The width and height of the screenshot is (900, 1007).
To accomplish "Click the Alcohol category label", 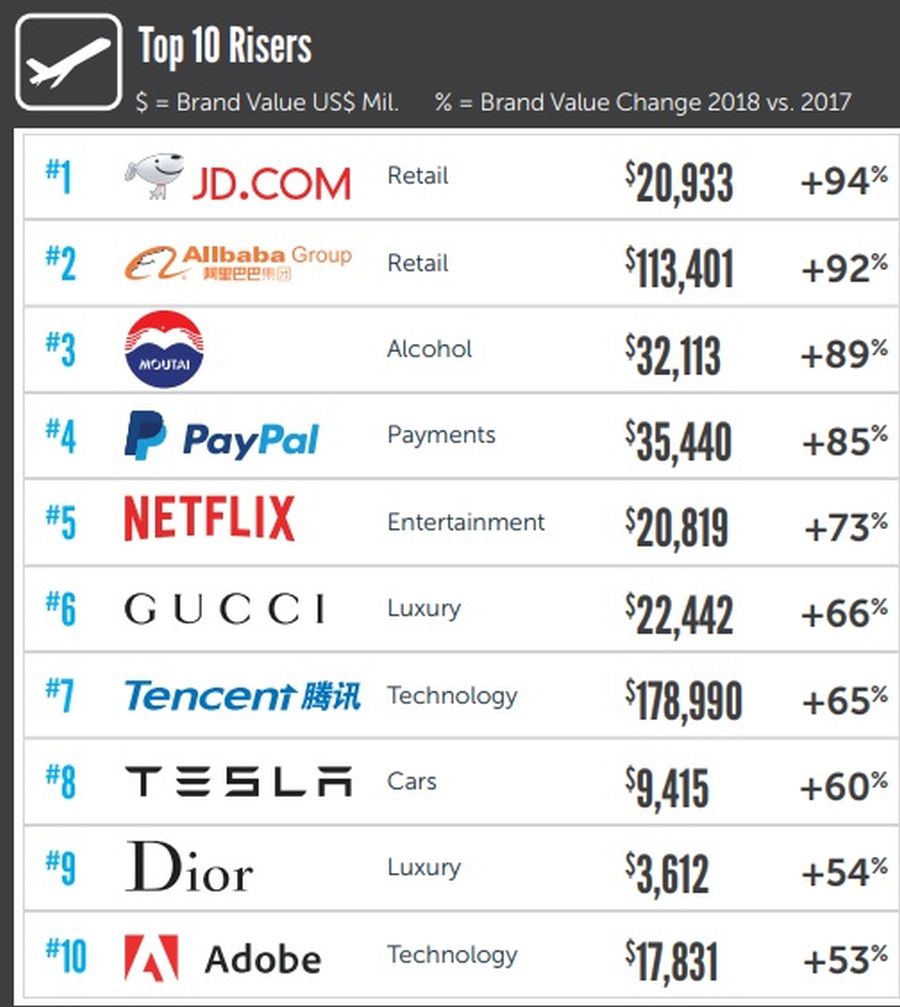I will [429, 349].
